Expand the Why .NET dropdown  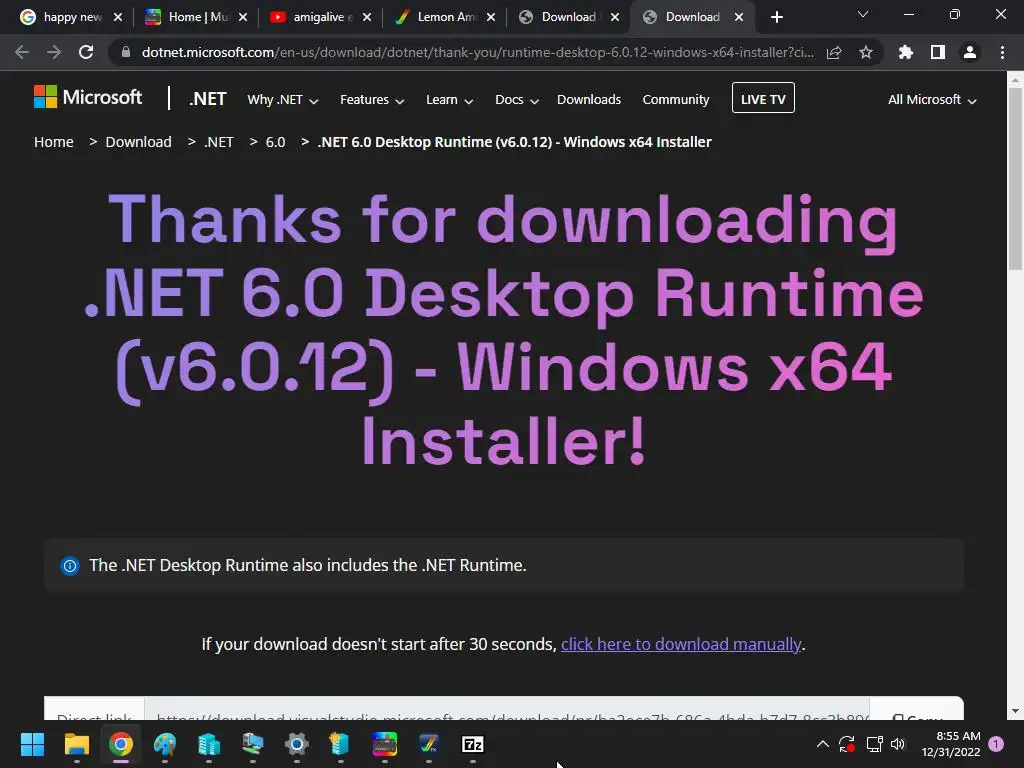283,100
